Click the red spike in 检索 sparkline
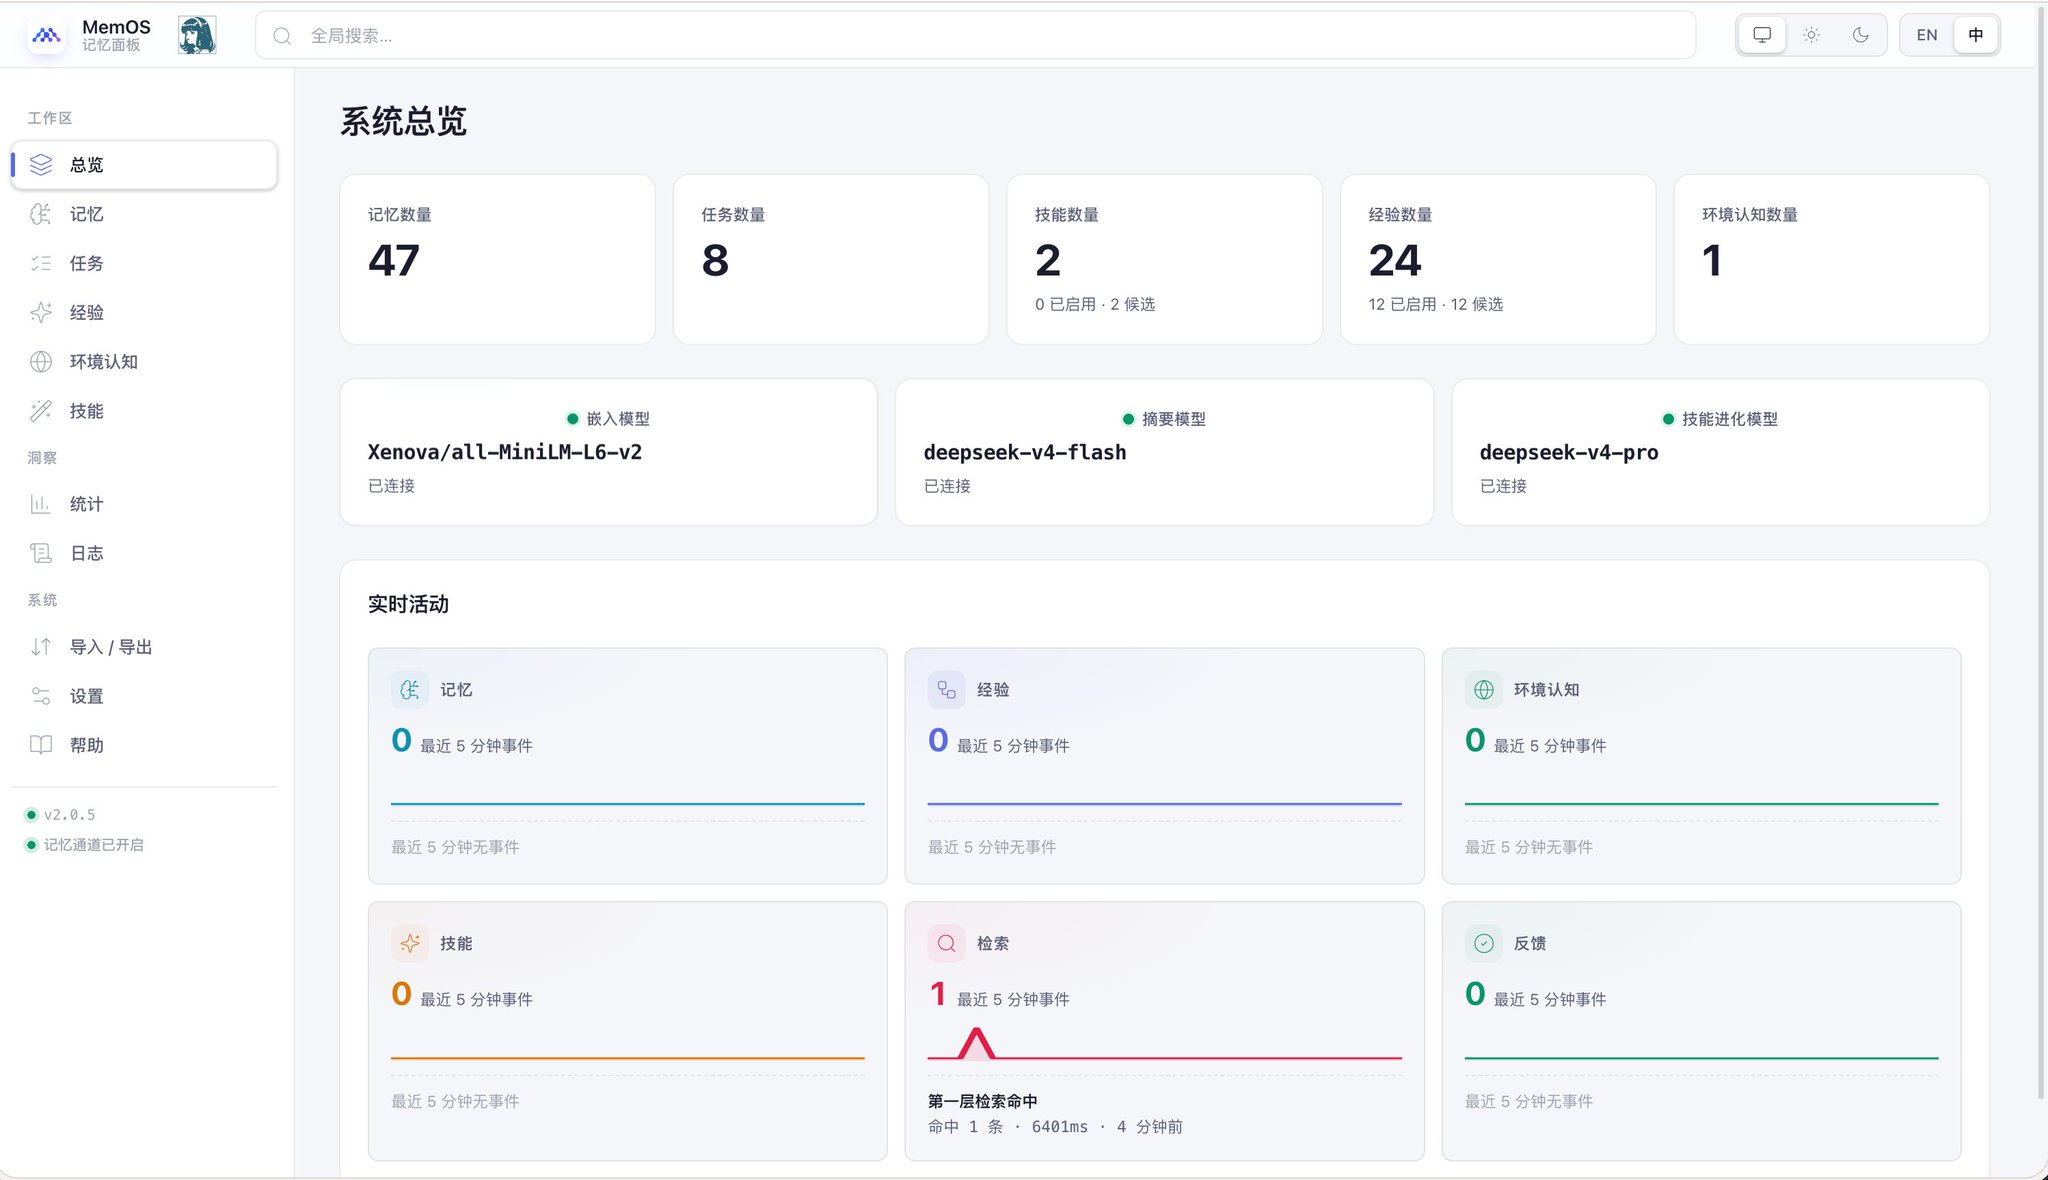 976,1043
